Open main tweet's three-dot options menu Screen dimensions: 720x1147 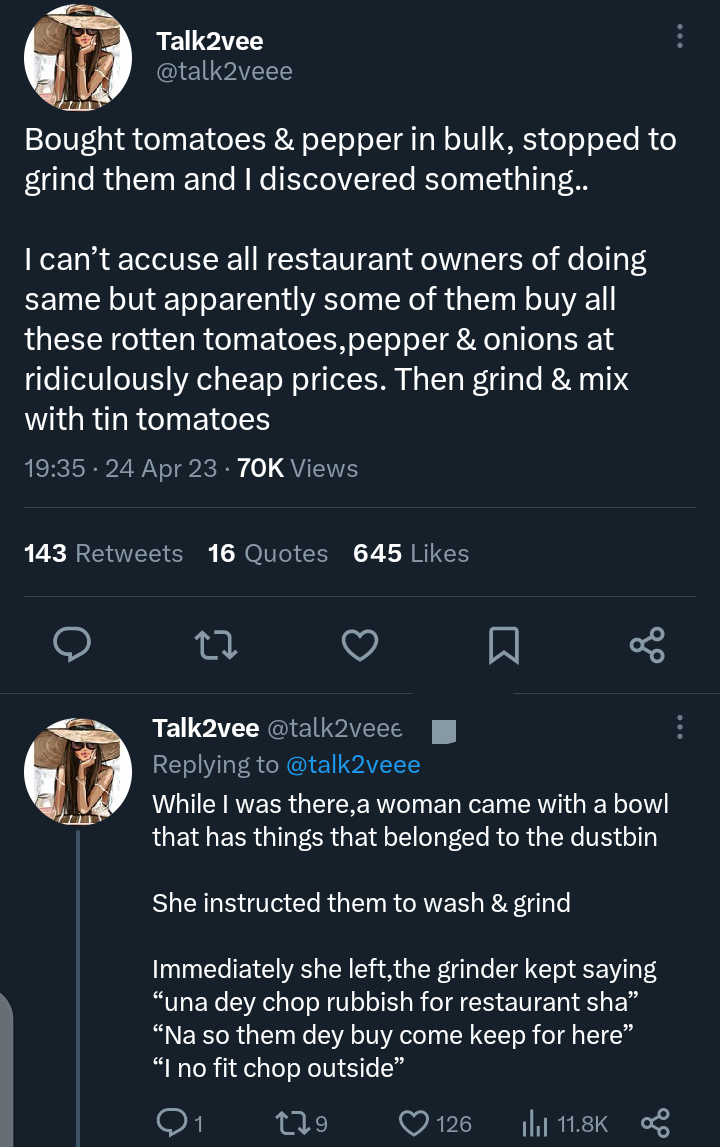[680, 38]
